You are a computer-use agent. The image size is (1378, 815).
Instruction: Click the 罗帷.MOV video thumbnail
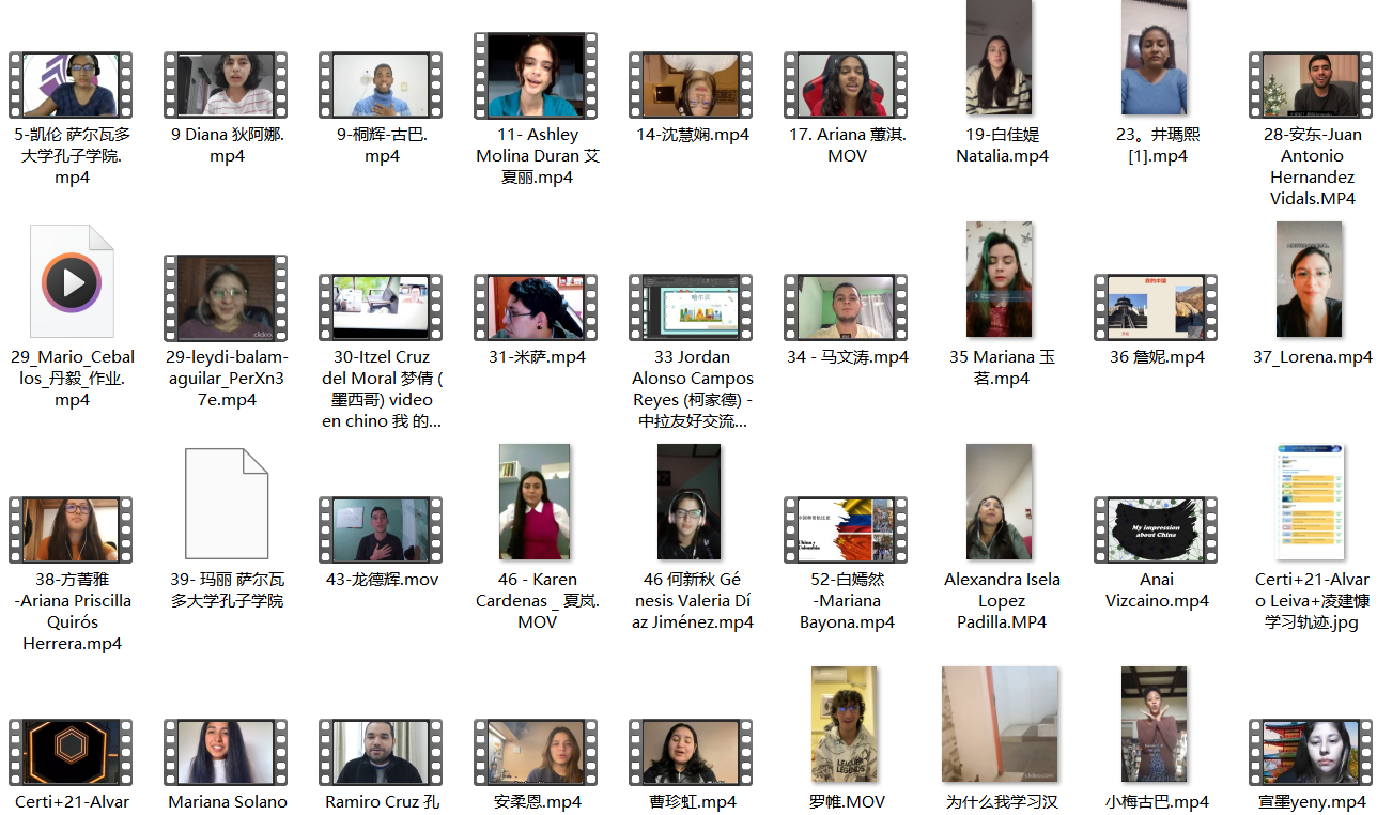tap(845, 725)
